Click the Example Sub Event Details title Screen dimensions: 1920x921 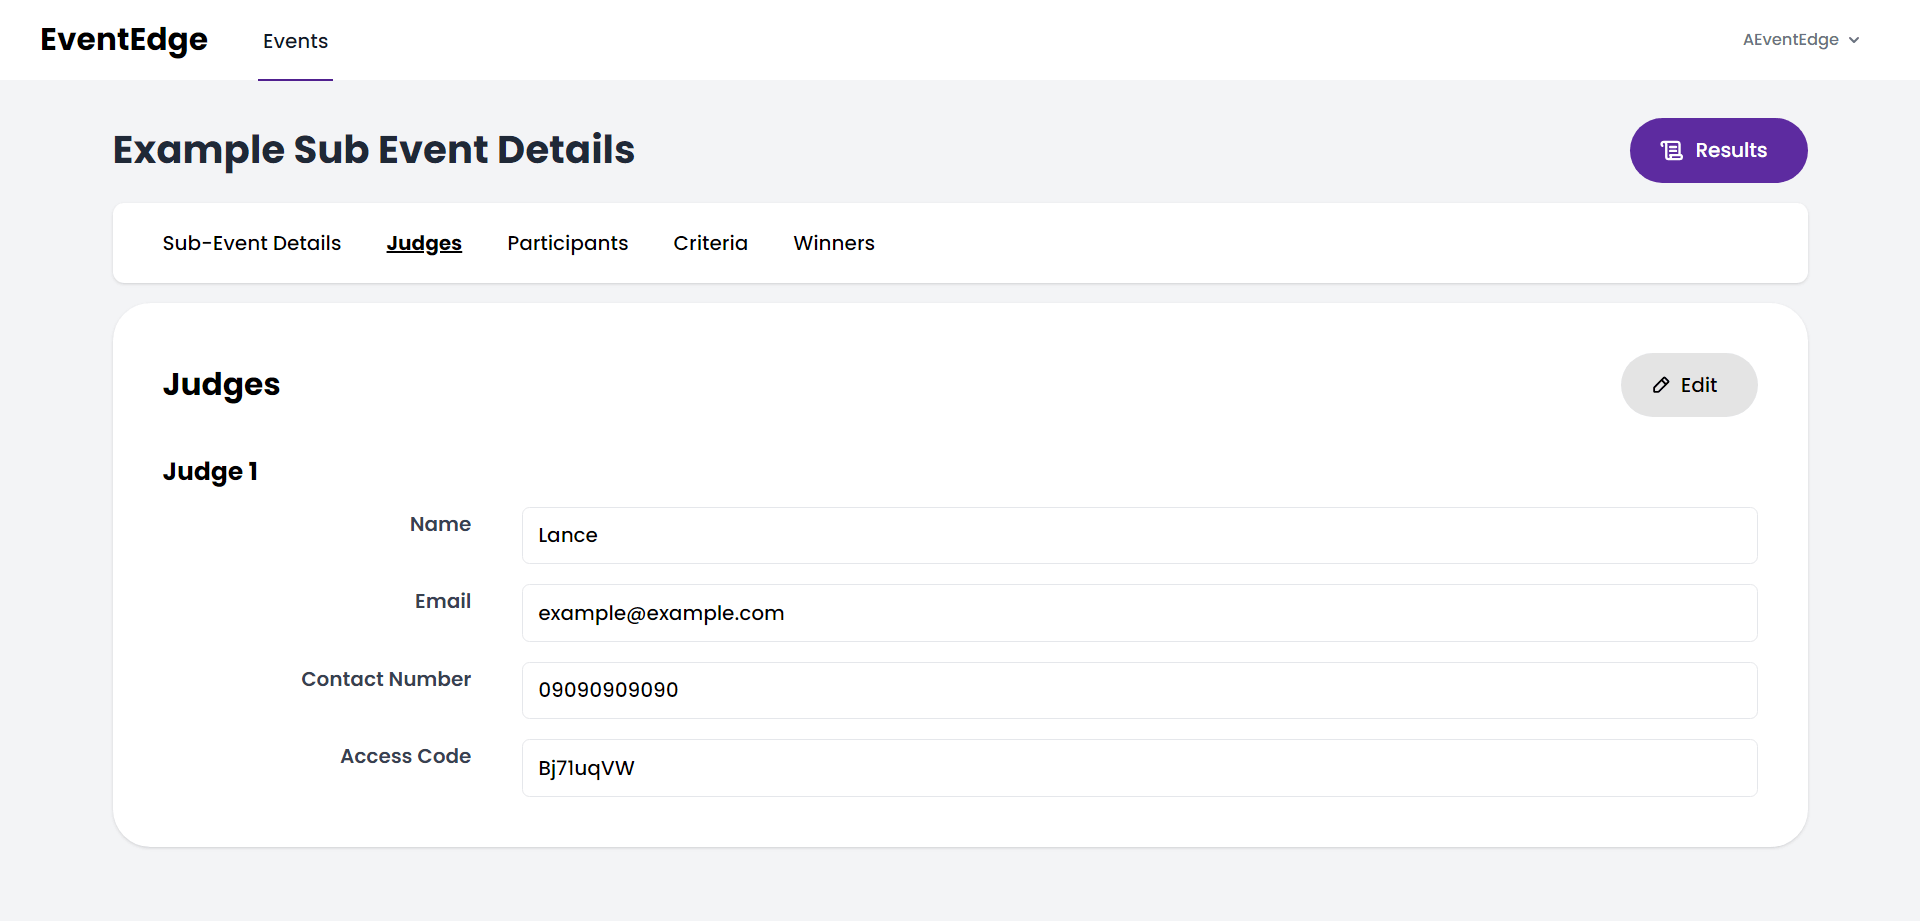pos(374,150)
